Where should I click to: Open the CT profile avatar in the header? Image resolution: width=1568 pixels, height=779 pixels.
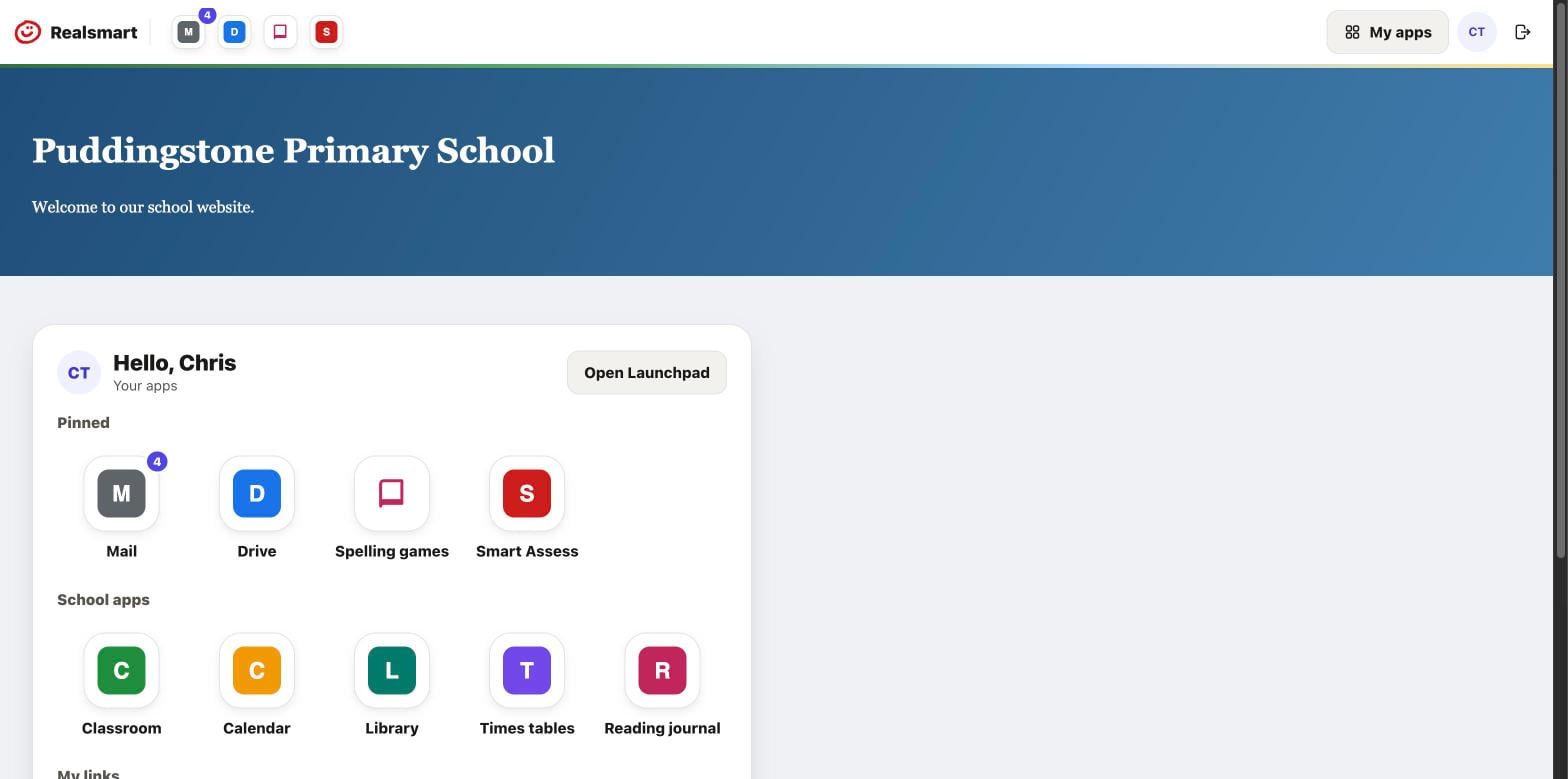pyautogui.click(x=1477, y=32)
